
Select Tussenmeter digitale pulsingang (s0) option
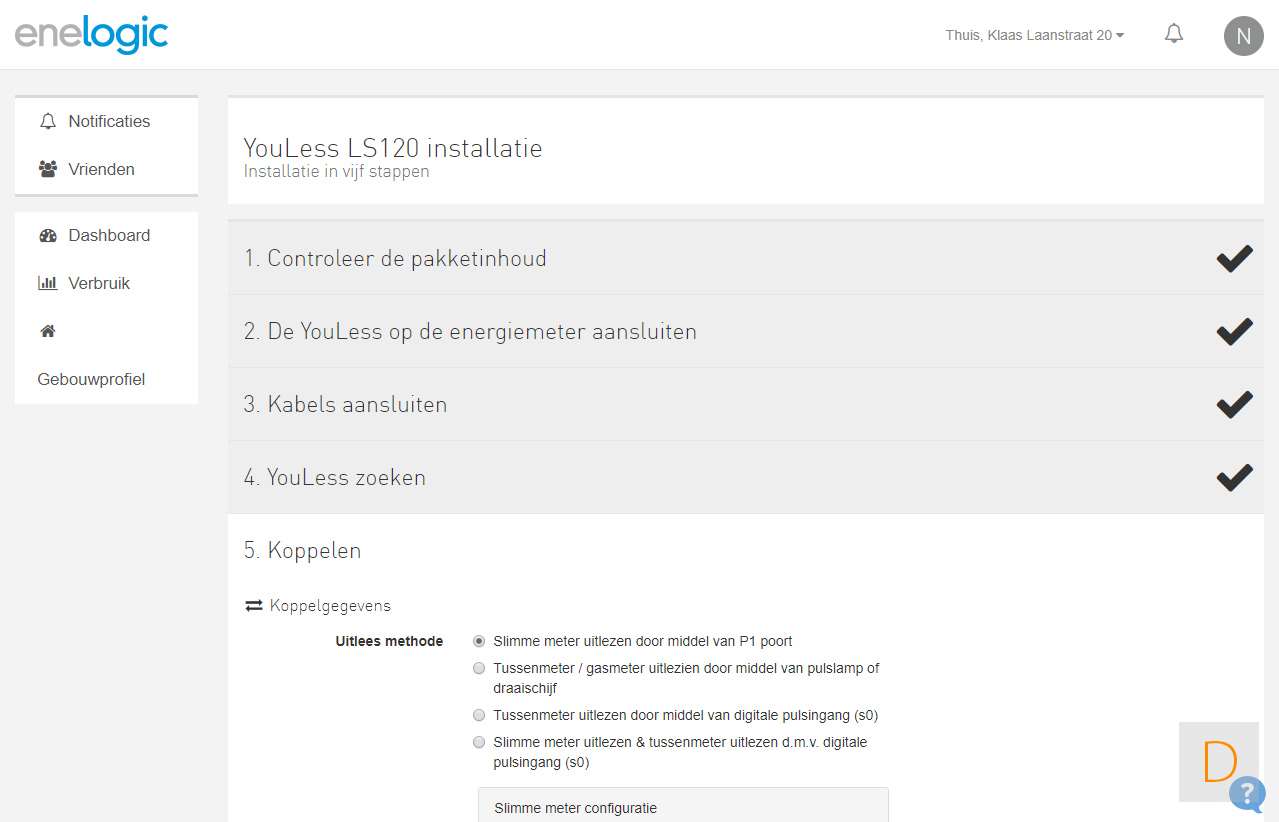click(x=479, y=715)
